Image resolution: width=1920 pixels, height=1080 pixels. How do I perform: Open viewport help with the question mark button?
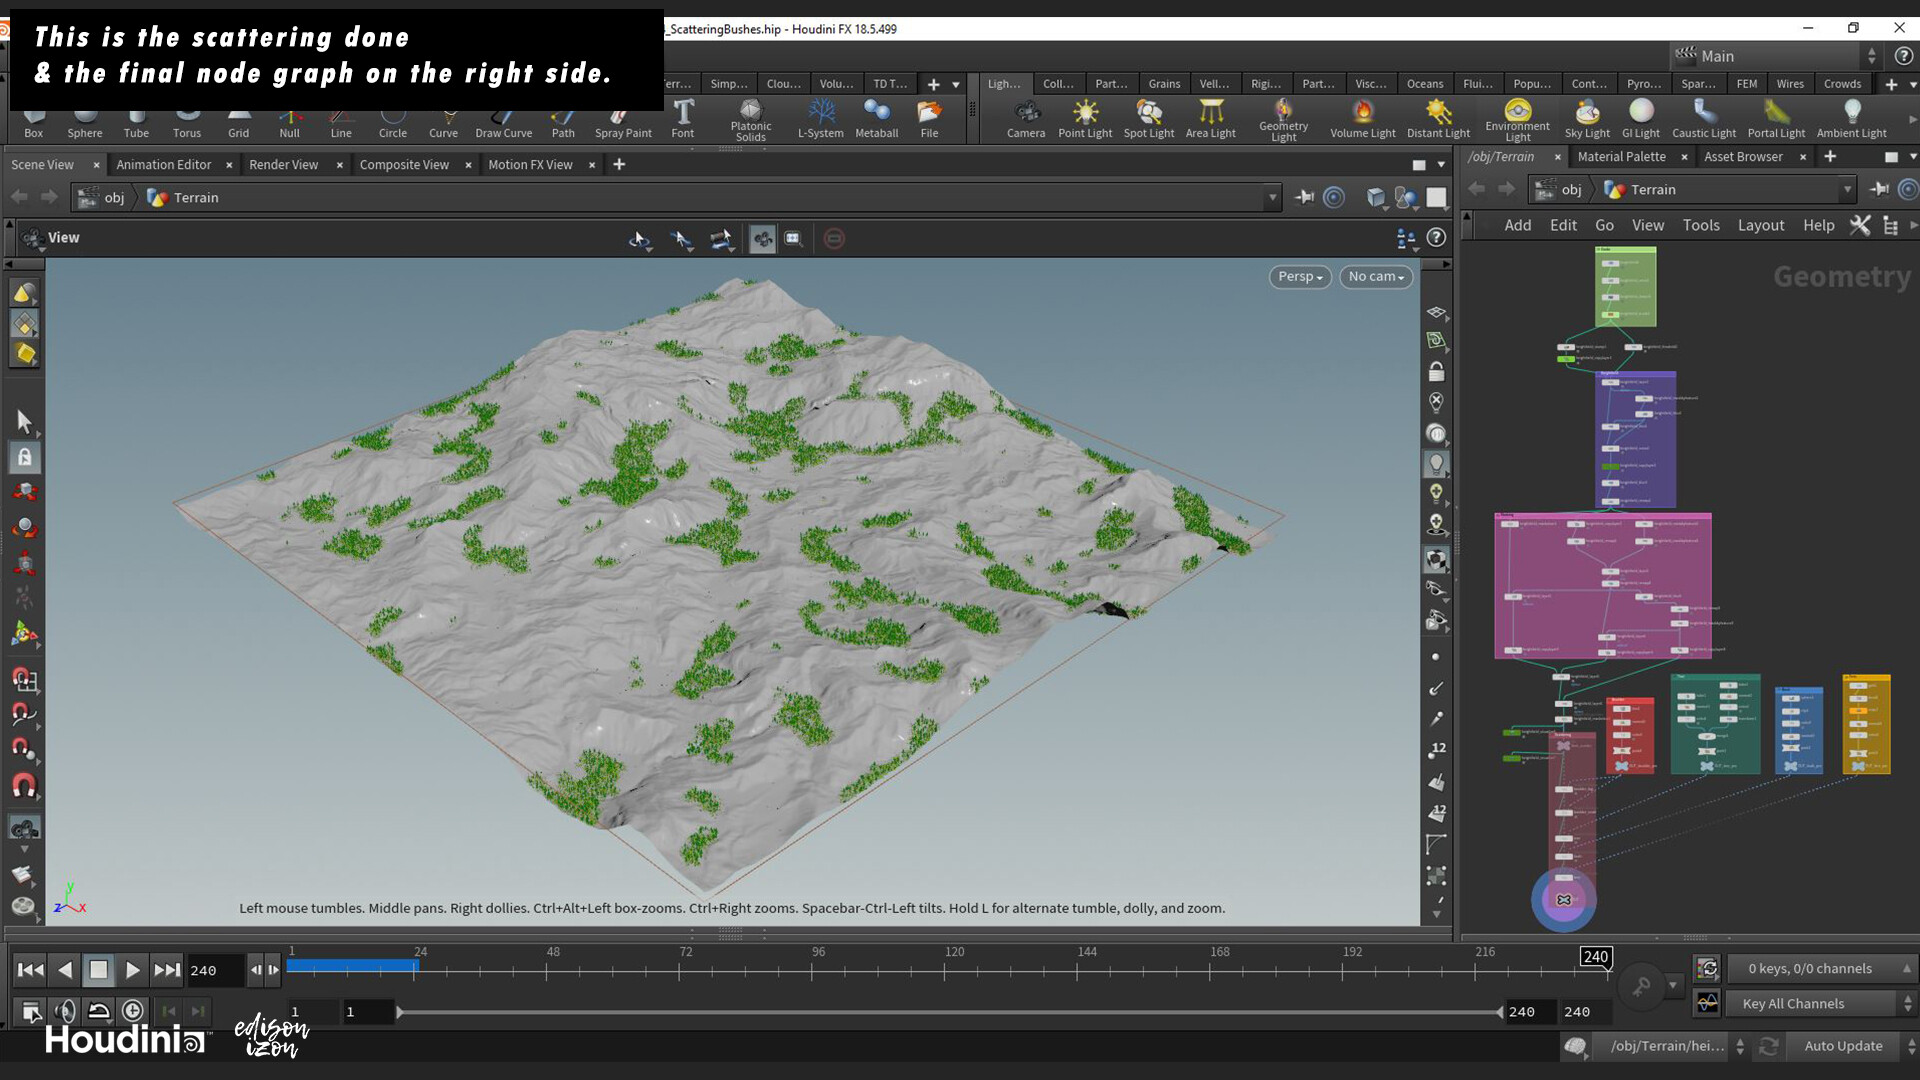(1437, 238)
